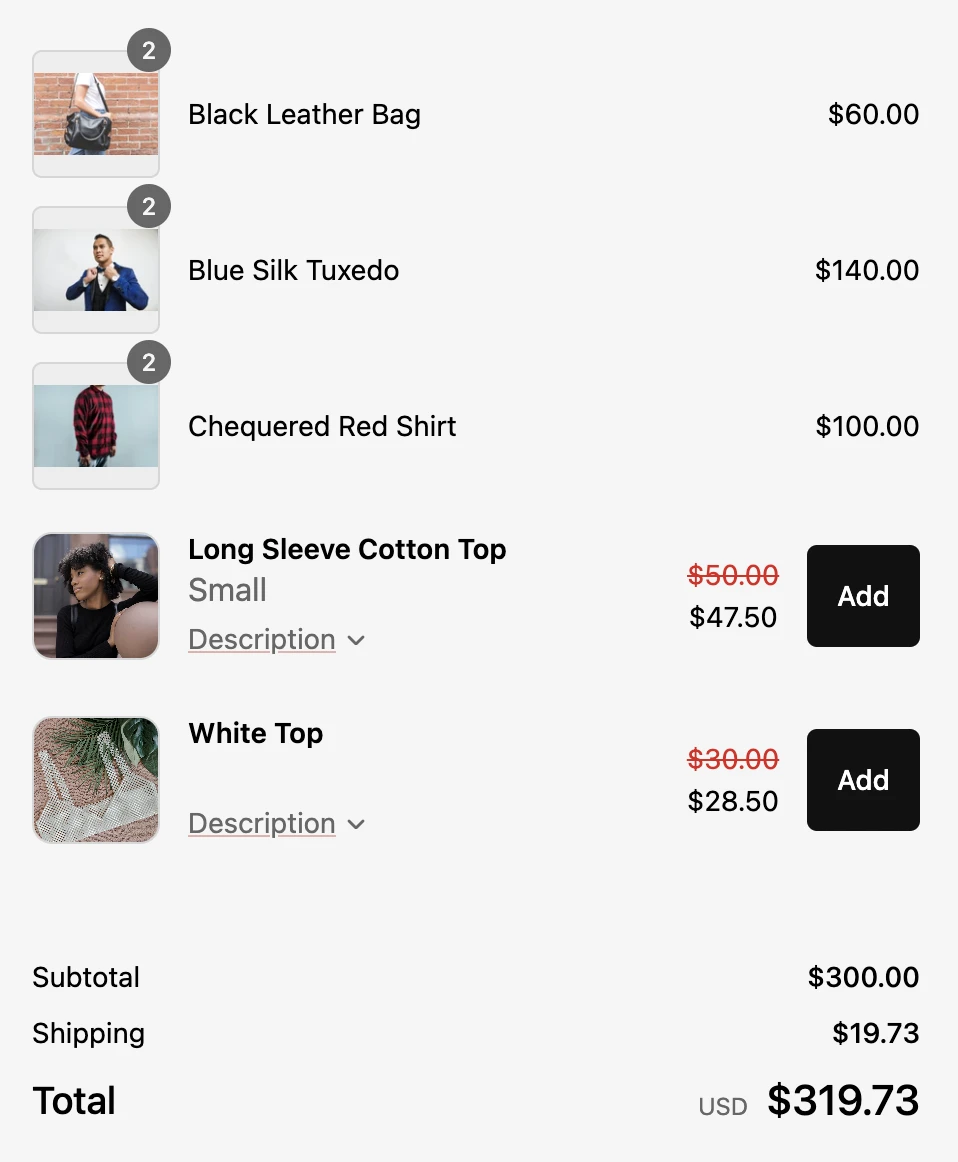
Task: Click quantity badge on Black Leather Bag
Action: (x=149, y=51)
